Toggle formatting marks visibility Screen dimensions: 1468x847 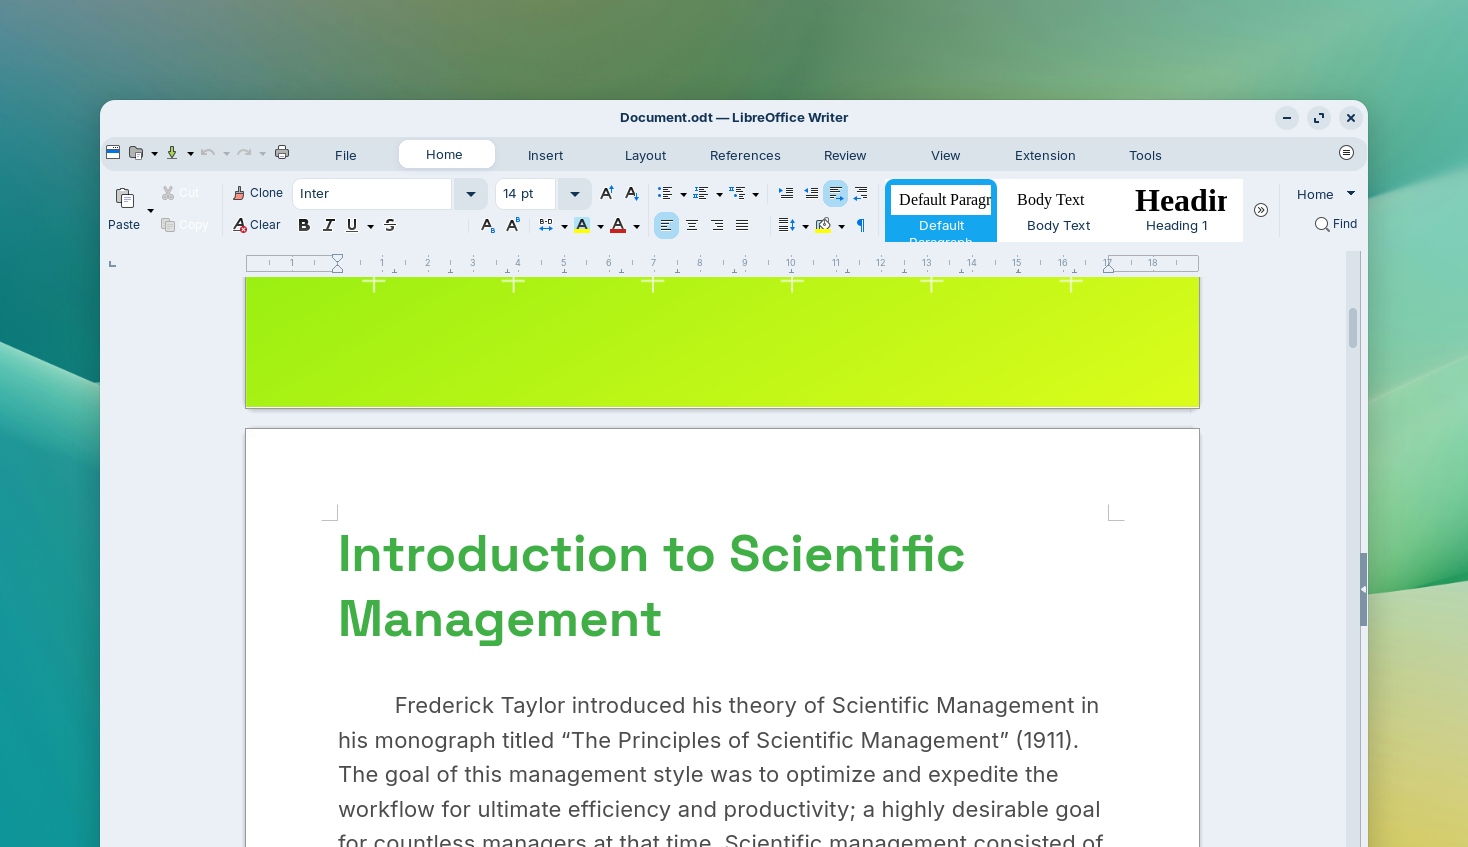tap(860, 226)
